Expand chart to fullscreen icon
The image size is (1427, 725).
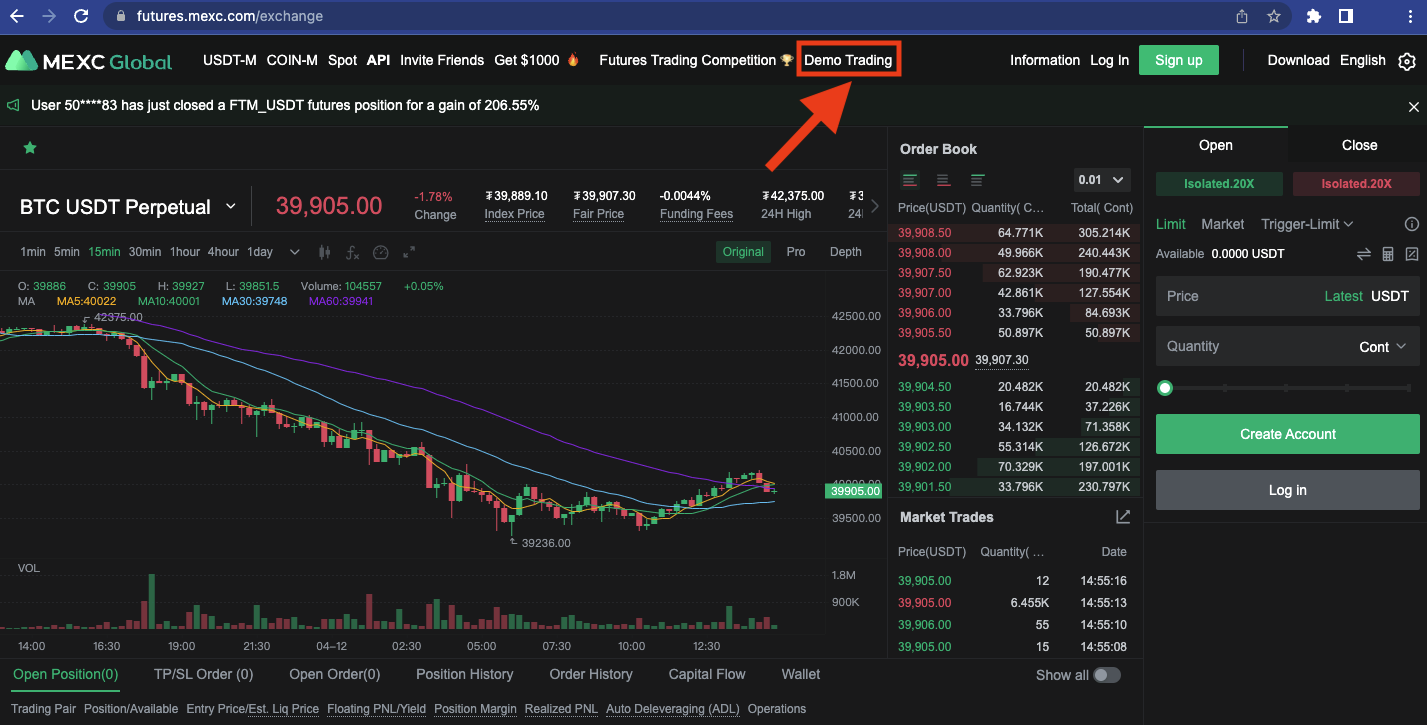(x=408, y=252)
